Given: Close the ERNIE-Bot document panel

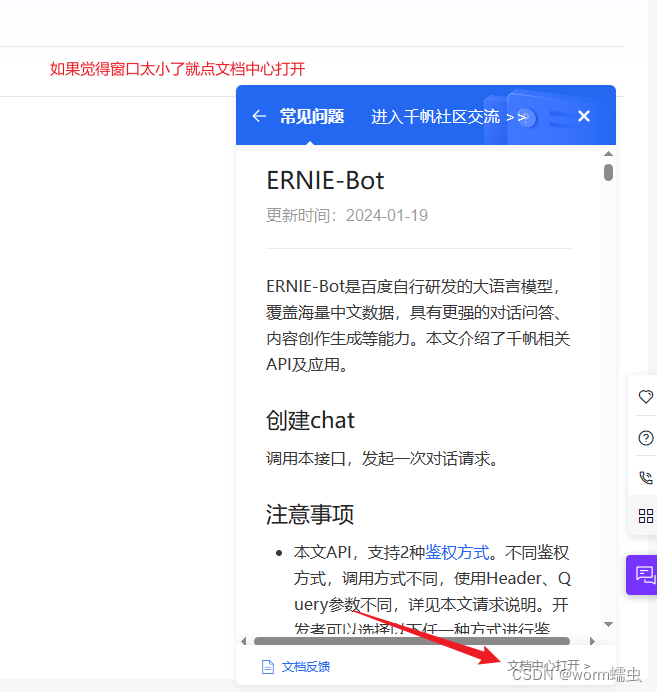Looking at the screenshot, I should pos(584,116).
